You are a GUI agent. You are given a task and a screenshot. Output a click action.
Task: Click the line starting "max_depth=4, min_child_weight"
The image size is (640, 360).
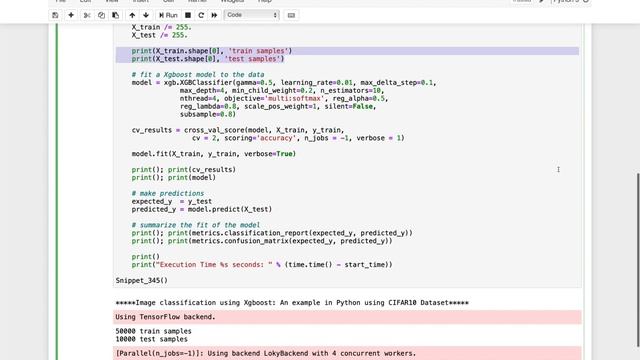pos(282,91)
